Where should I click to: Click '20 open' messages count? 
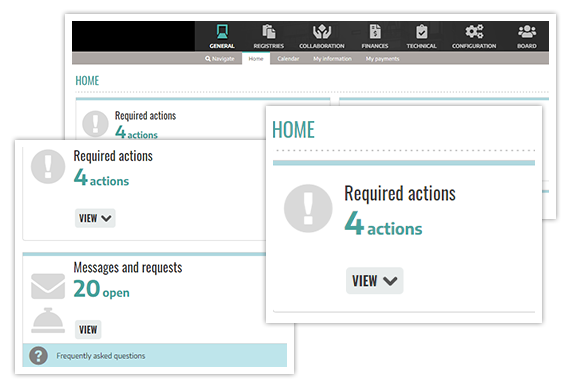tap(101, 289)
